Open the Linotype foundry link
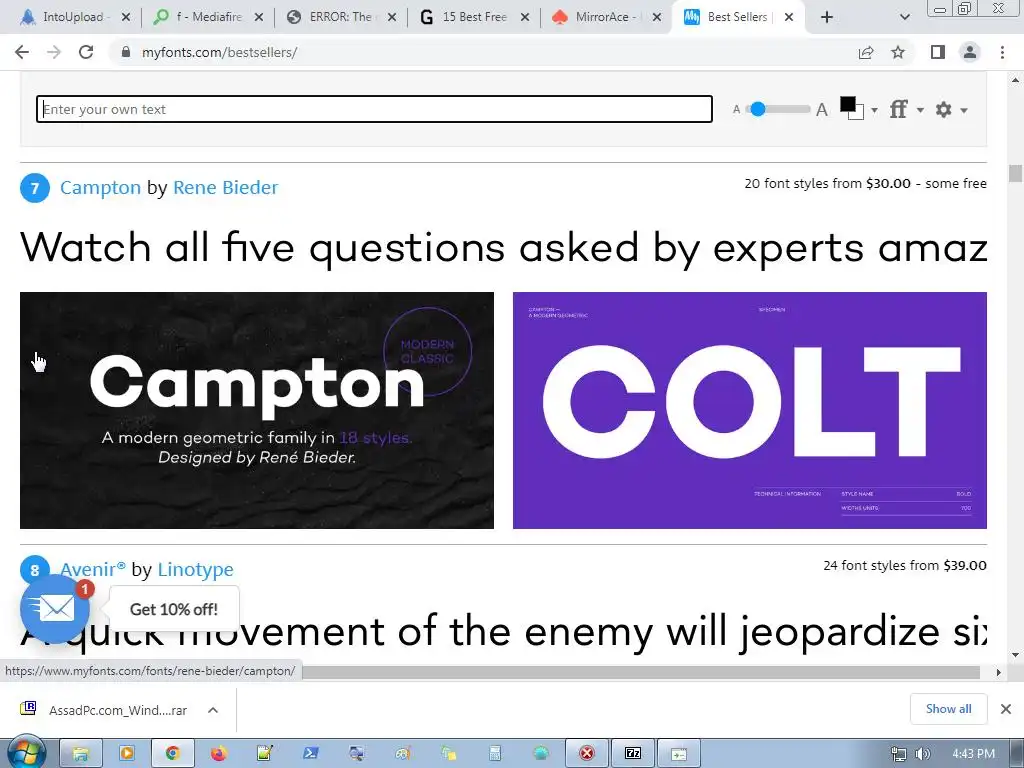Image resolution: width=1024 pixels, height=768 pixels. coord(195,569)
